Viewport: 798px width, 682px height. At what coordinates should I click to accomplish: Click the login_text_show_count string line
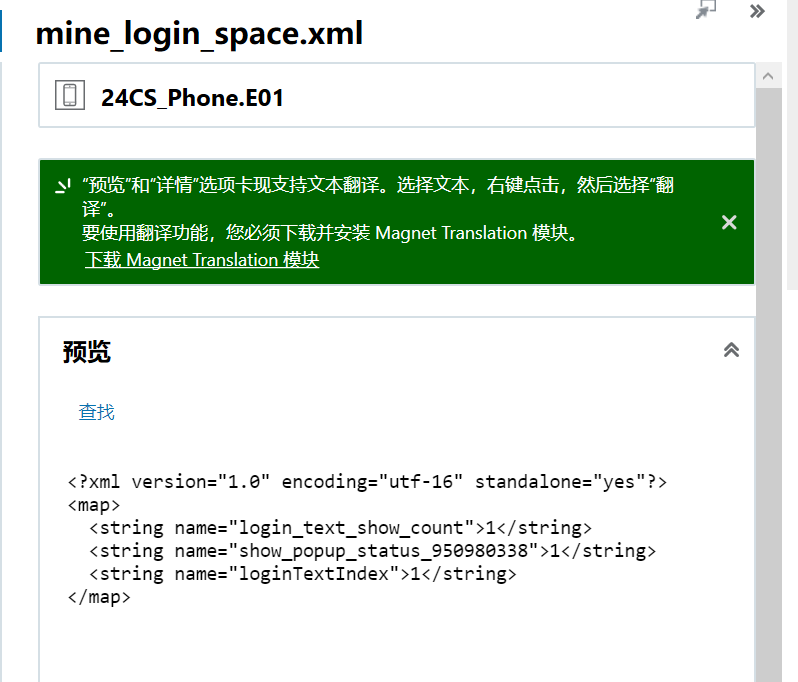point(340,528)
